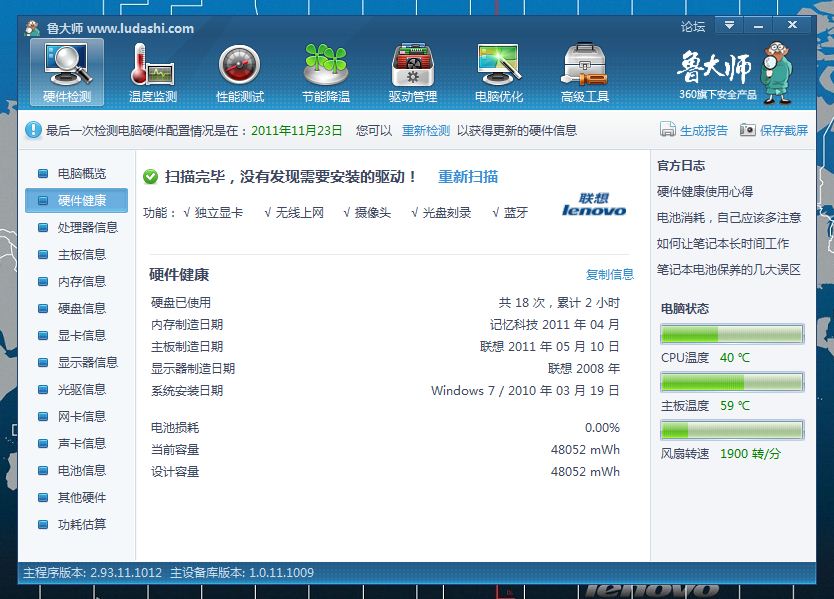Click the 生成报告 link text
The image size is (834, 599).
(704, 130)
